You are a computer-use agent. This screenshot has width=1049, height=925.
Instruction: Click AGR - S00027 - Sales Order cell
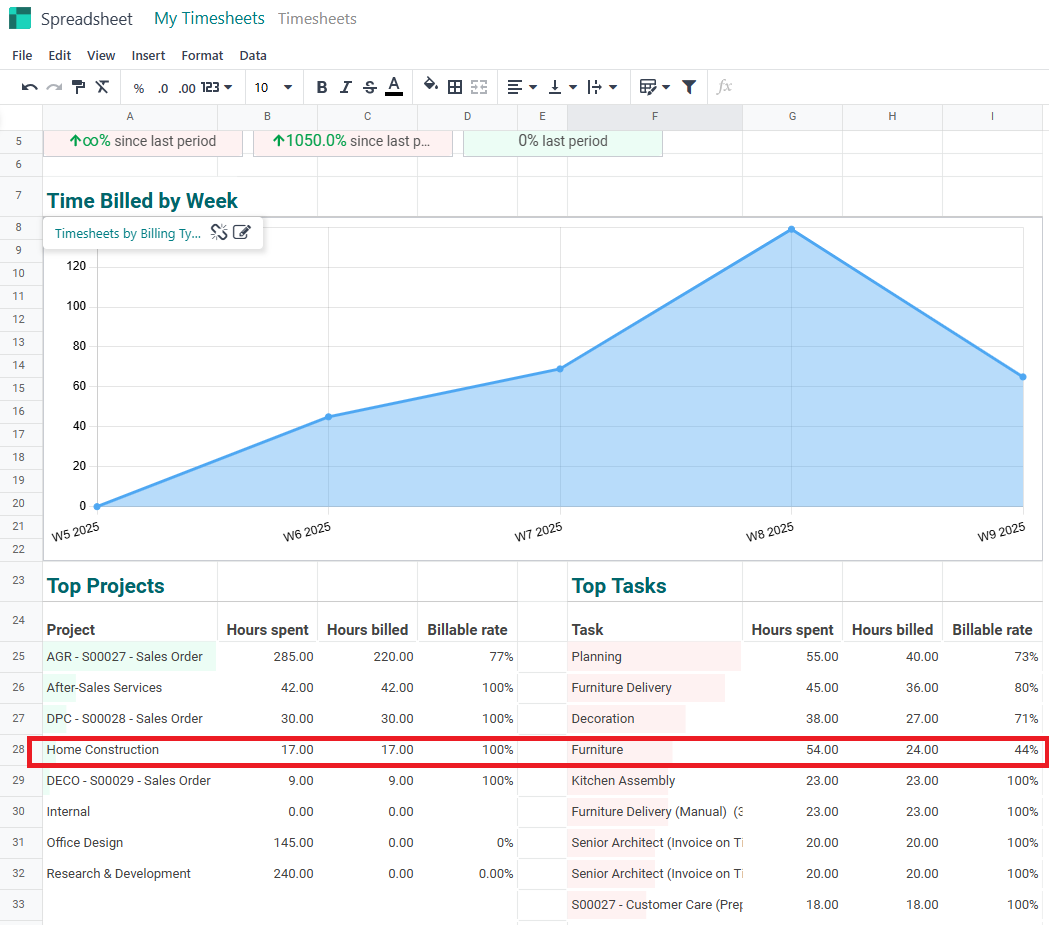click(130, 657)
